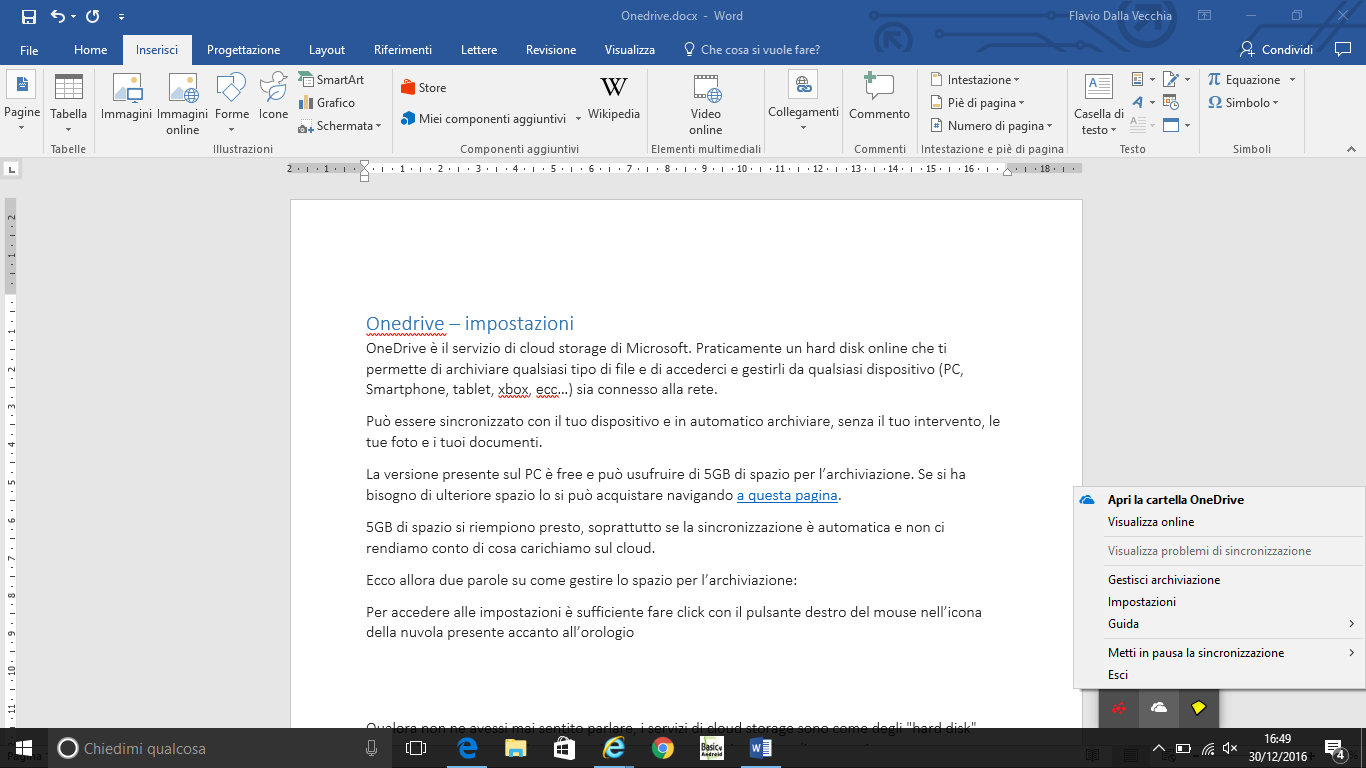Click the Condividi share button
Image resolution: width=1366 pixels, height=768 pixels.
1275,50
